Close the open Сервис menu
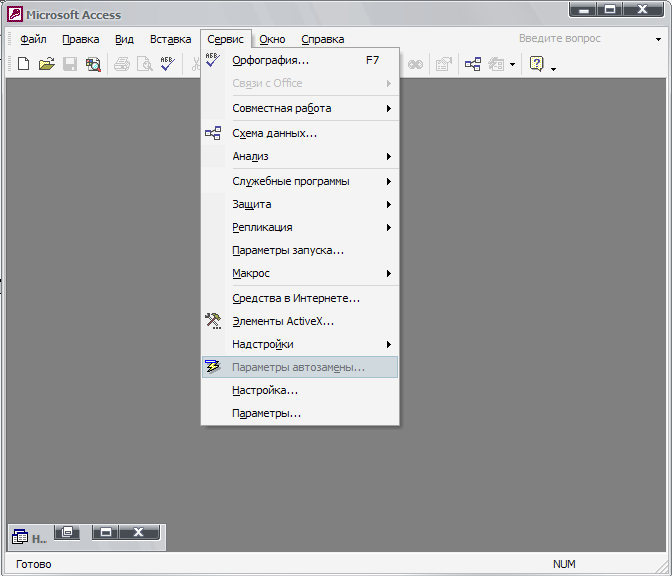This screenshot has width=672, height=576. (x=225, y=39)
